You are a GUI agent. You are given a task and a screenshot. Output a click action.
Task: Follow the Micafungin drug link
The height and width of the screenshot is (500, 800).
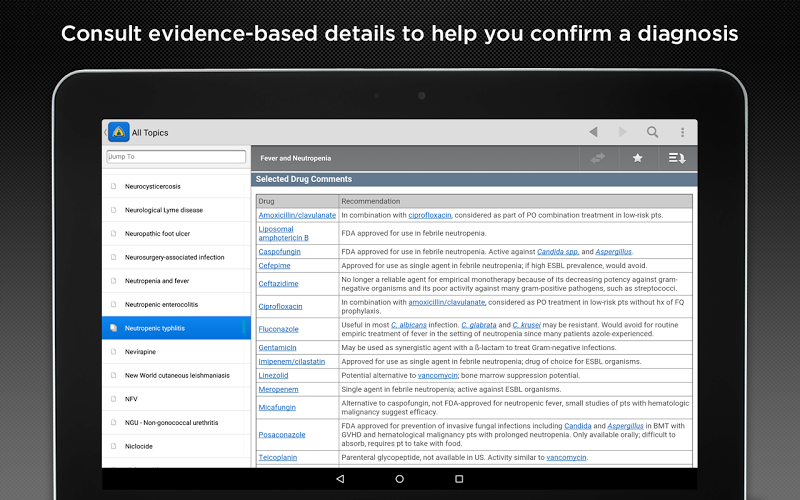tap(277, 407)
